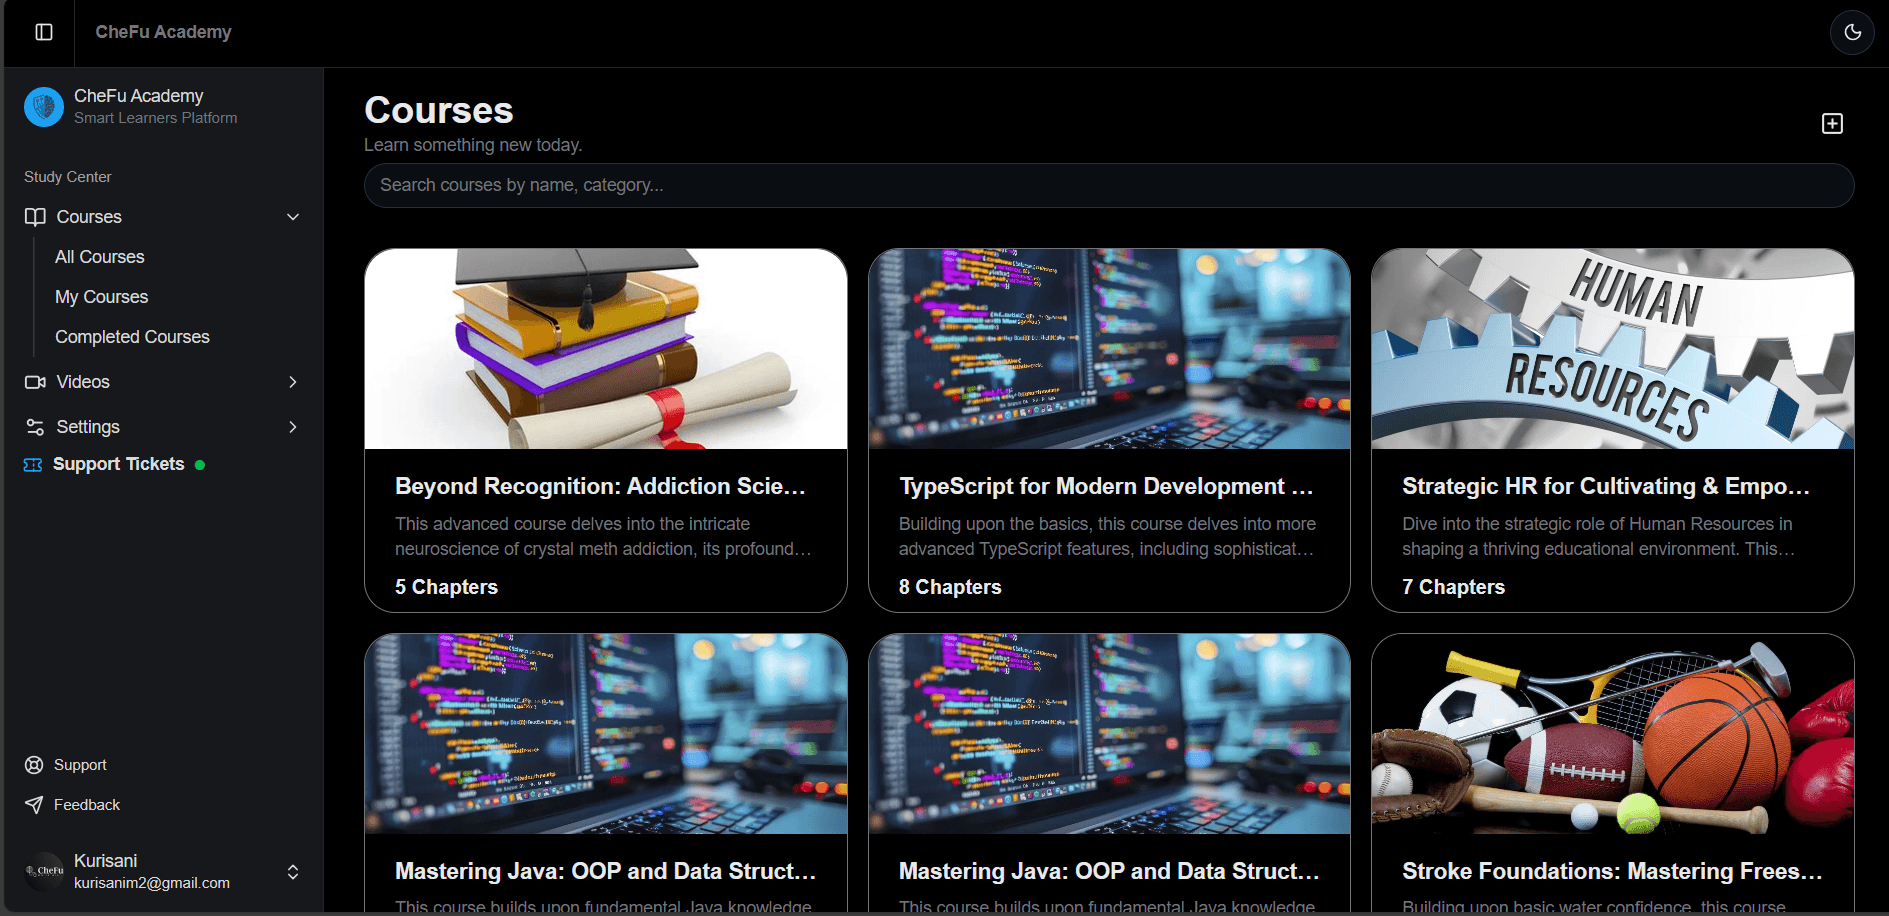
Task: Click the Human Resources course description text
Action: pos(1599,536)
